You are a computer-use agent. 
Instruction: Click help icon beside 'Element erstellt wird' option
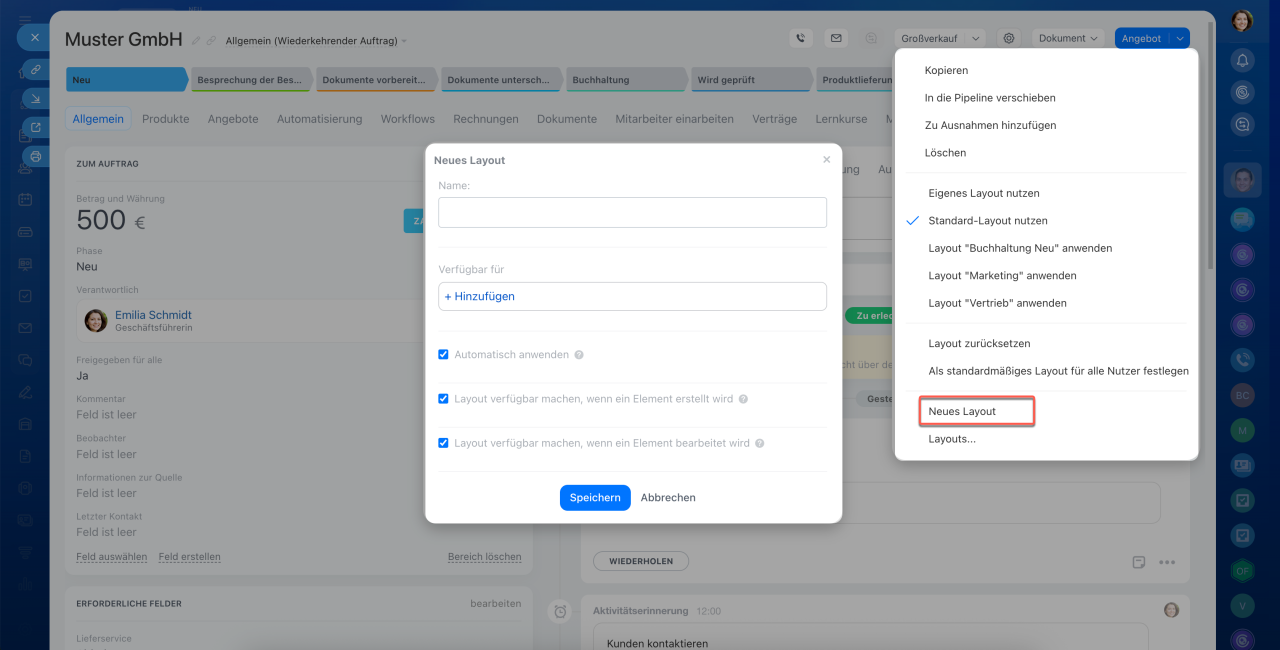(x=743, y=399)
